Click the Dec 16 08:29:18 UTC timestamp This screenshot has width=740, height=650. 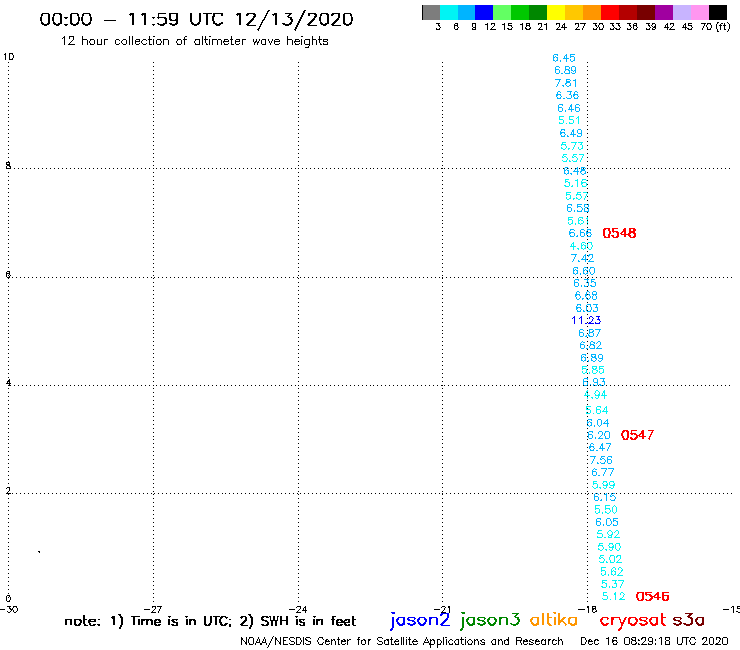tap(654, 642)
